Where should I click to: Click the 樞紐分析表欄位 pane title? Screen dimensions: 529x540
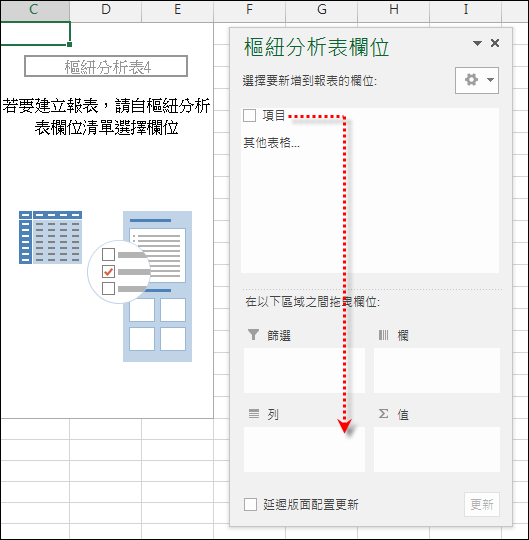(x=317, y=47)
